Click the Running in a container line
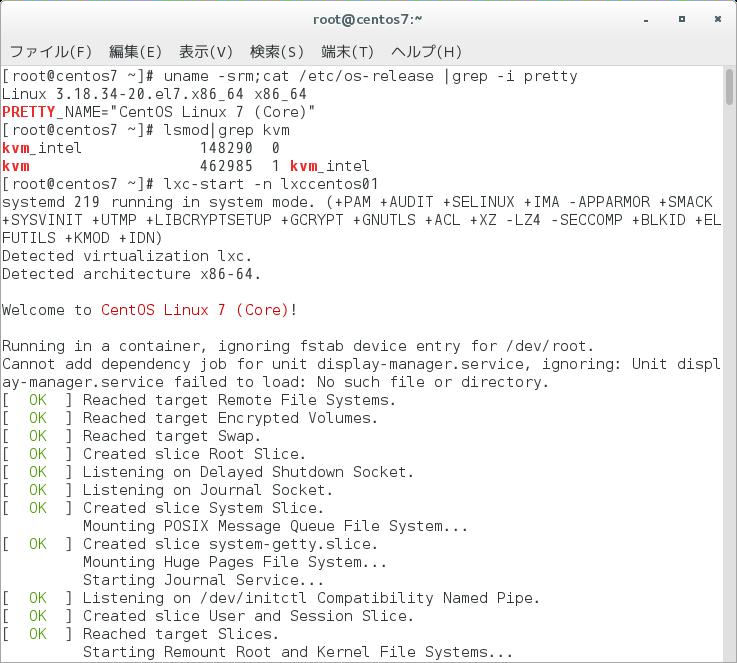The height and width of the screenshot is (663, 737). tap(298, 346)
